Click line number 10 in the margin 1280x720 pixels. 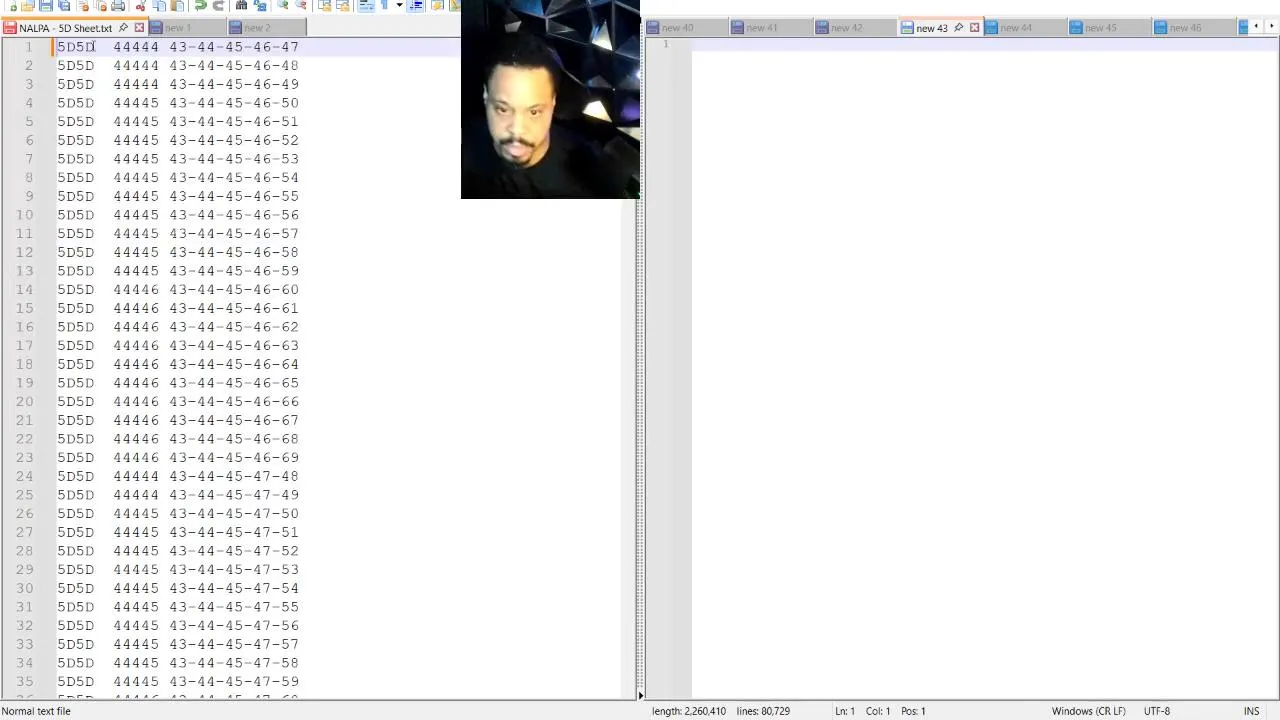[x=24, y=215]
